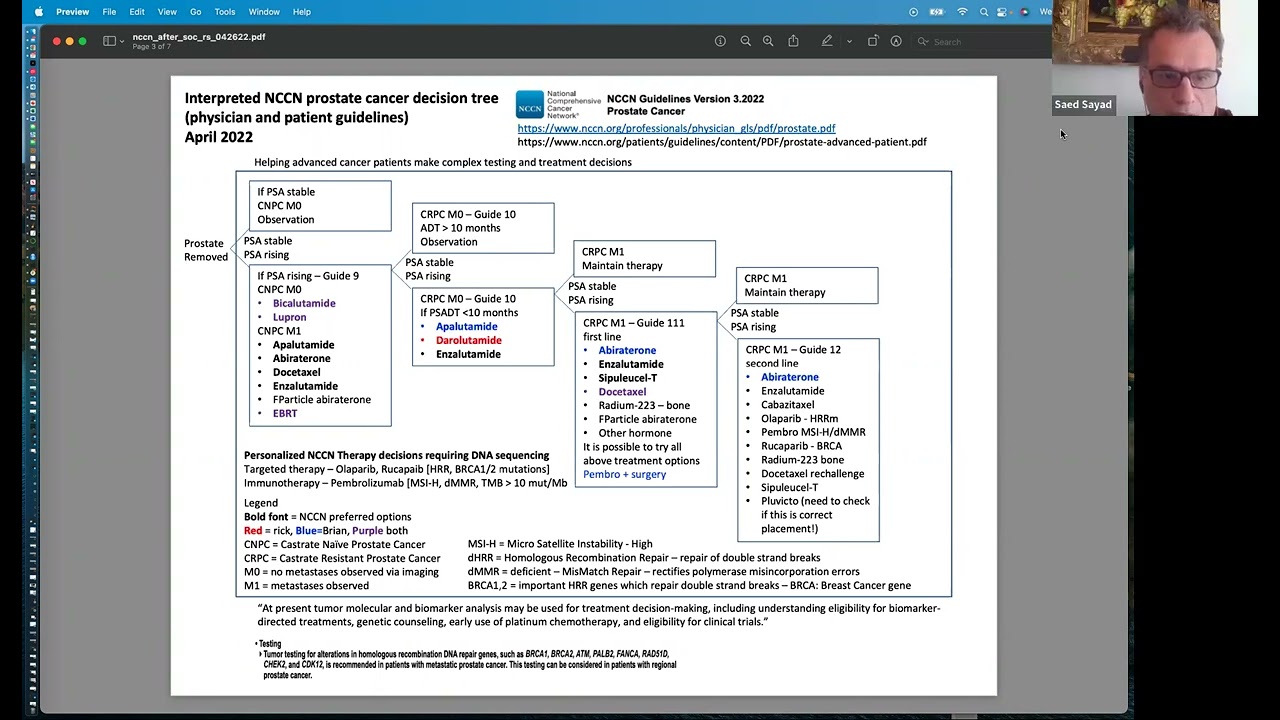Click into the Search field
This screenshot has width=1280, height=720.
(x=980, y=42)
